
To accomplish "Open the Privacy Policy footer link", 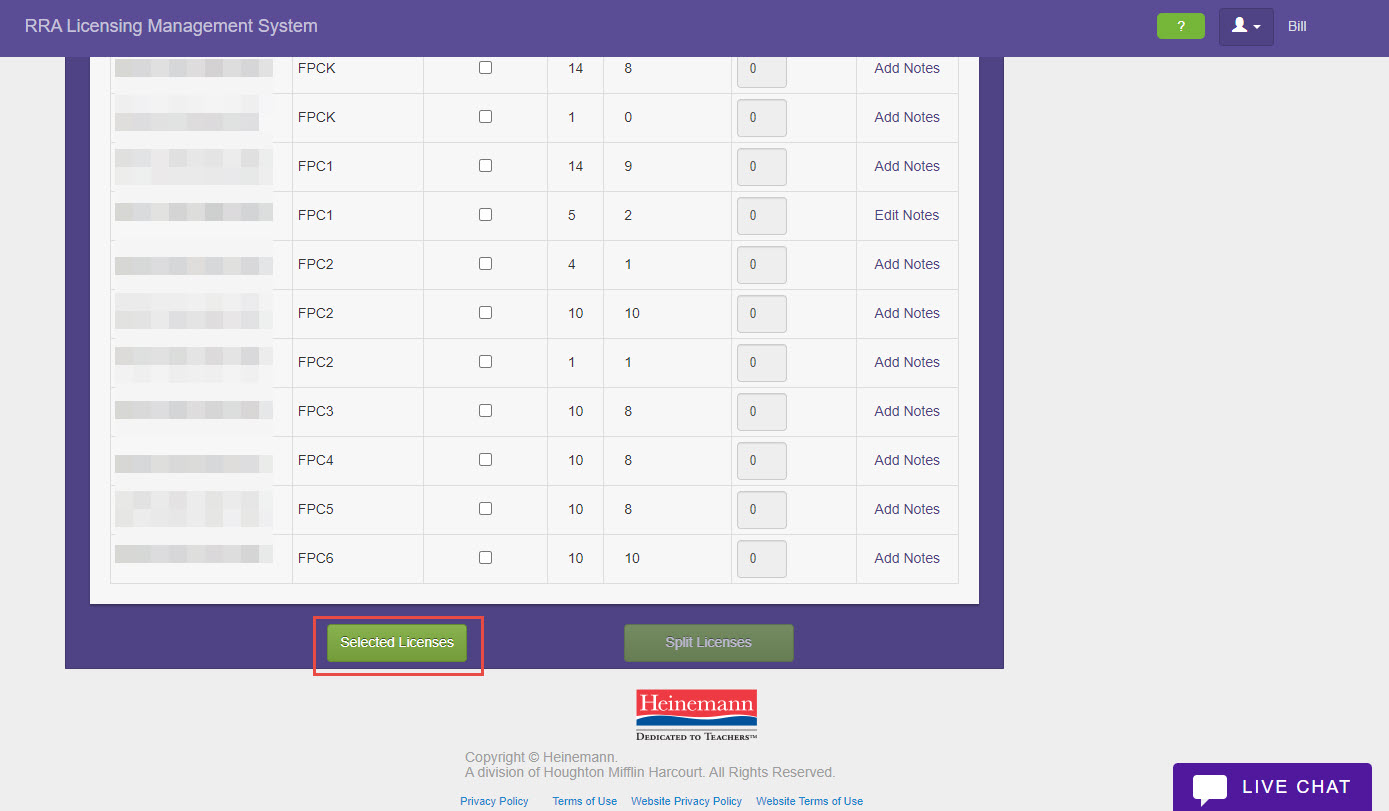I will (494, 801).
